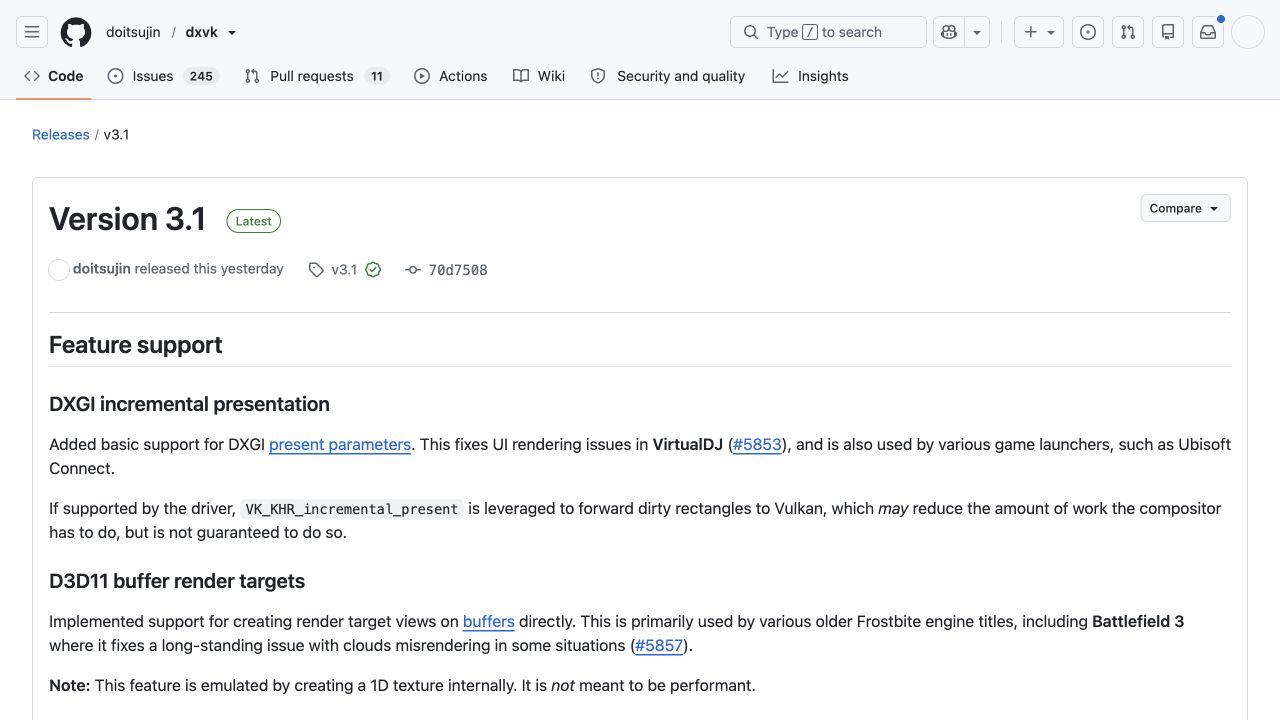
Task: Open the Insights tab
Action: click(811, 76)
